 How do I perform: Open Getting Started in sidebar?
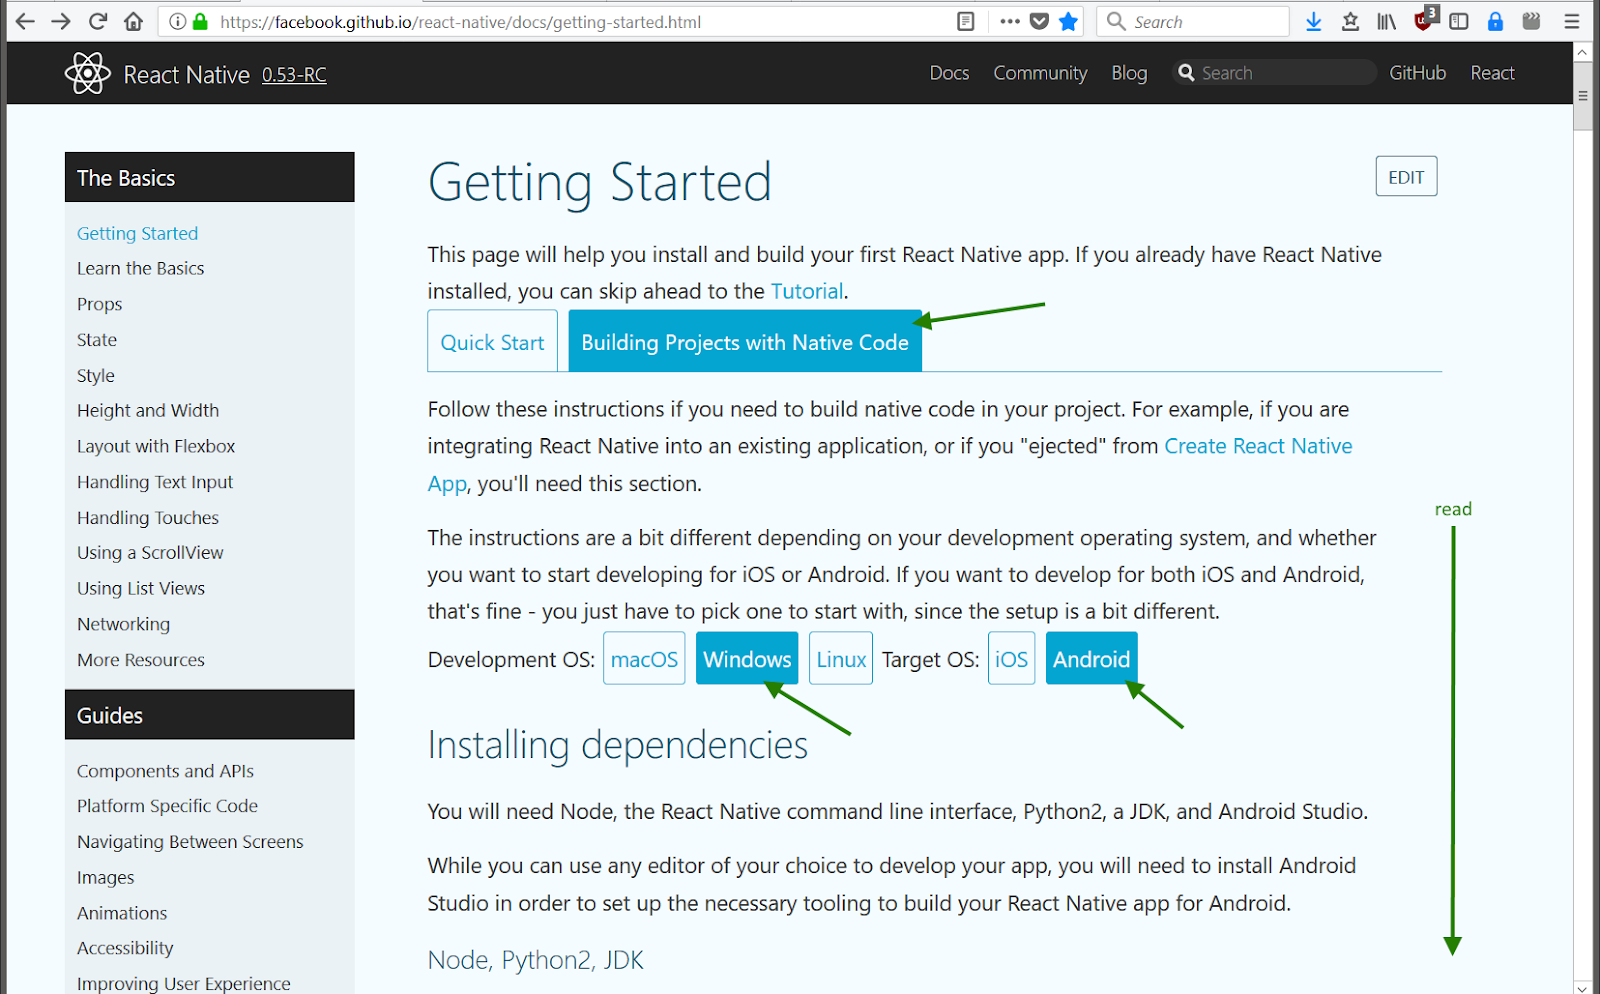pyautogui.click(x=137, y=233)
